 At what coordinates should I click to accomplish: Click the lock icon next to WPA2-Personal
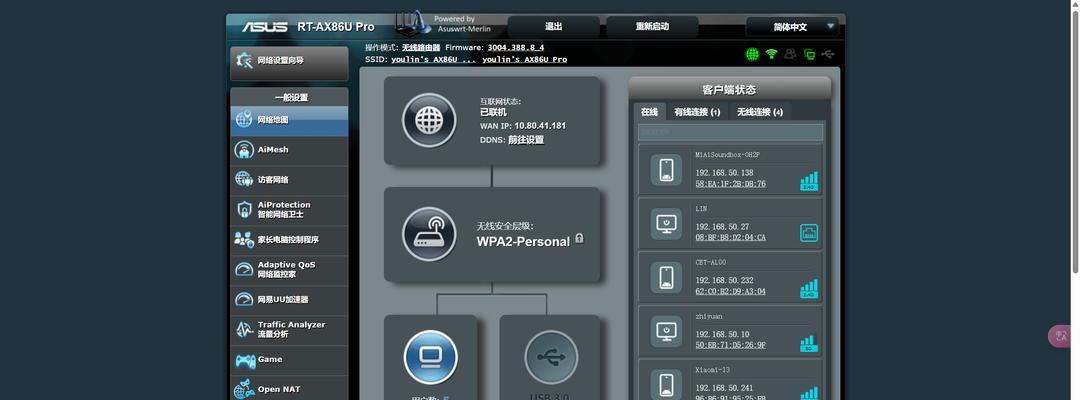(x=579, y=238)
